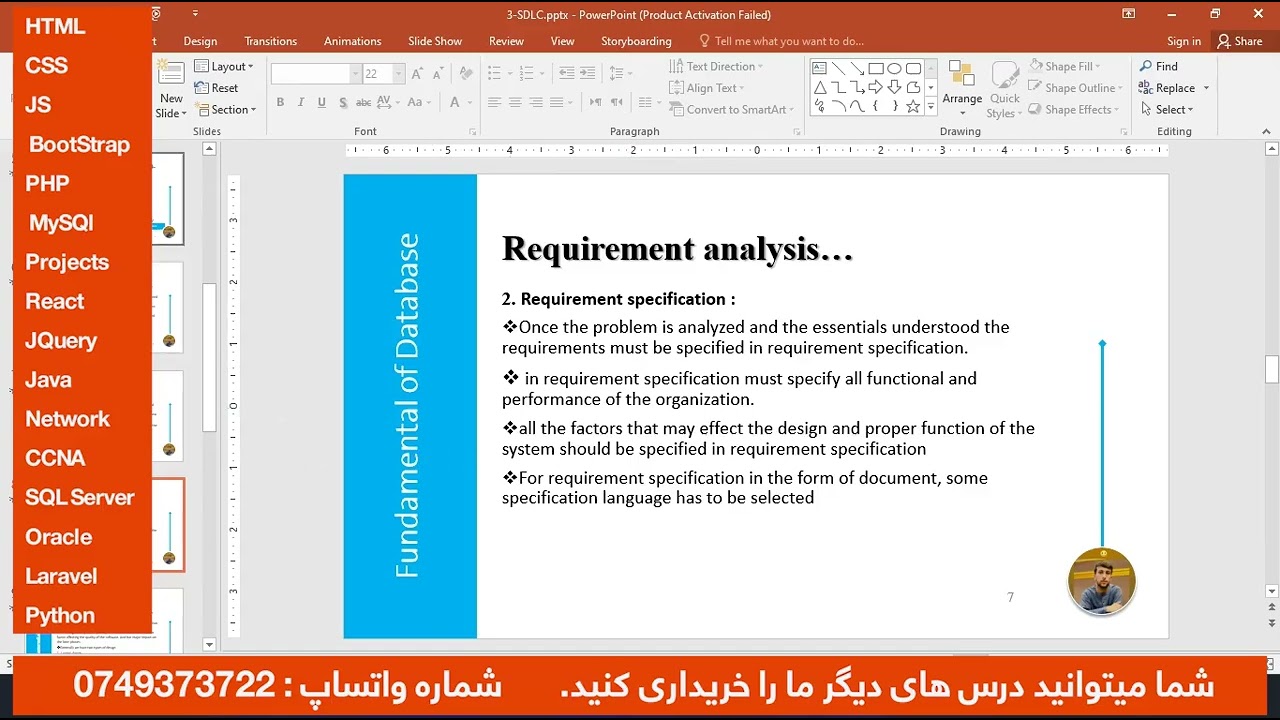Image resolution: width=1280 pixels, height=720 pixels.
Task: Switch to the Storyboarding tab
Action: (636, 41)
